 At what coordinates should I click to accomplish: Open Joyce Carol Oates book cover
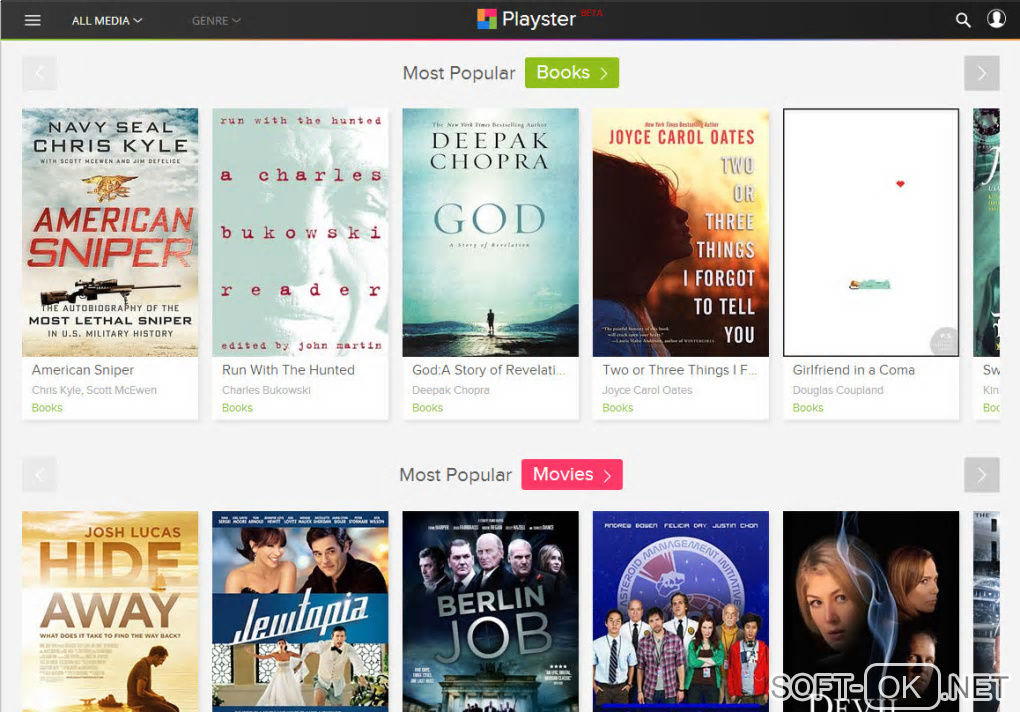point(680,232)
